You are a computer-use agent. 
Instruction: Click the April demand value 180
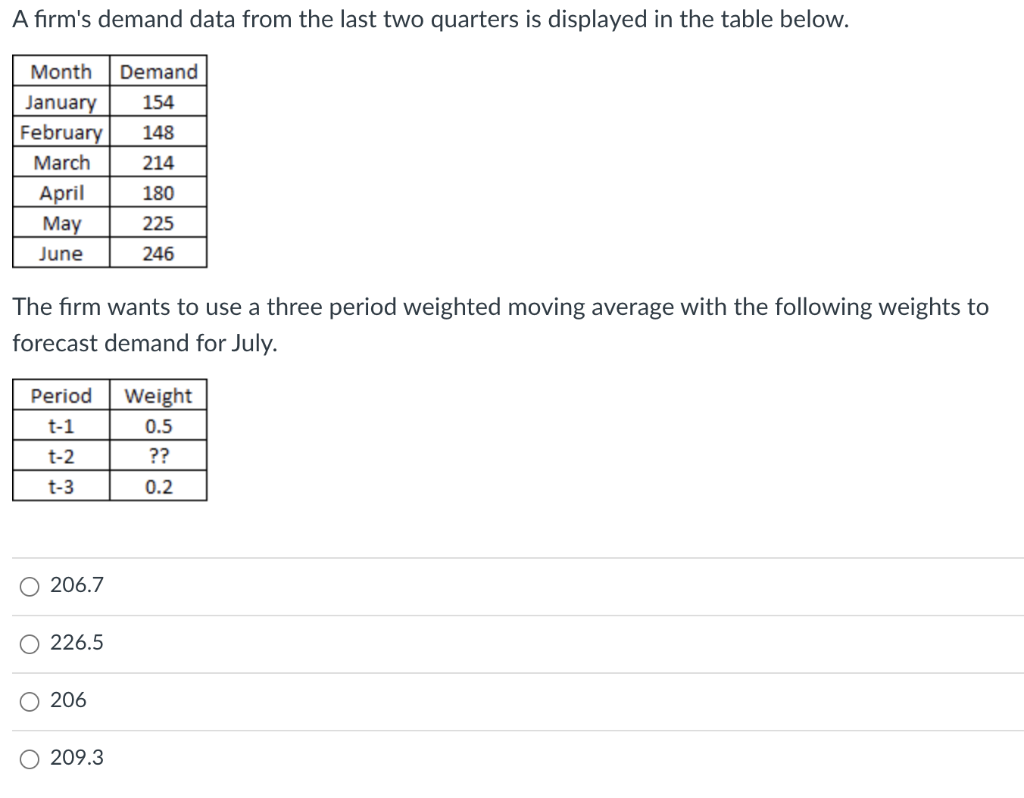157,192
